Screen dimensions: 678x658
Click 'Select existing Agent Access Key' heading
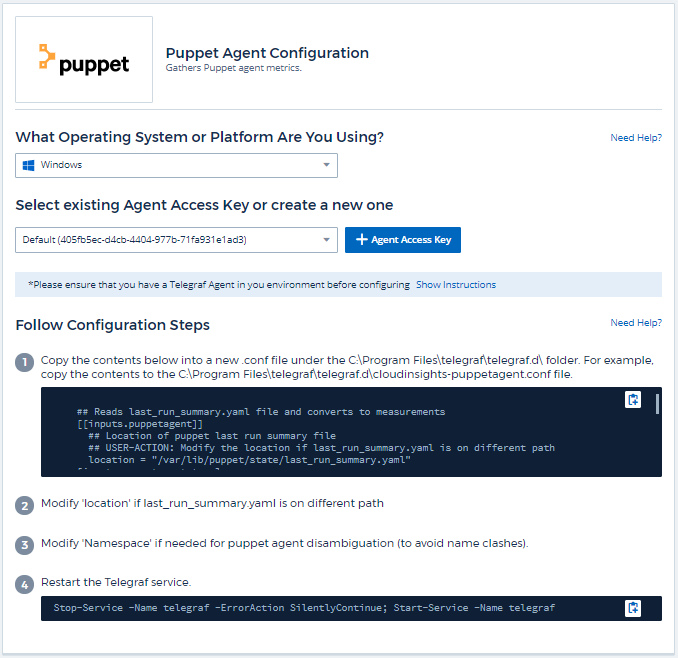[204, 205]
